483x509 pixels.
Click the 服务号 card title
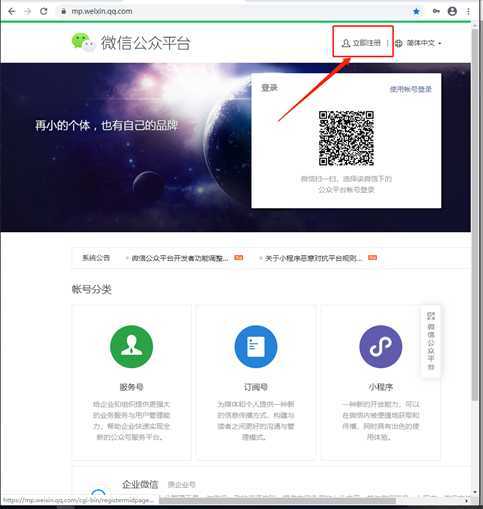point(131,387)
